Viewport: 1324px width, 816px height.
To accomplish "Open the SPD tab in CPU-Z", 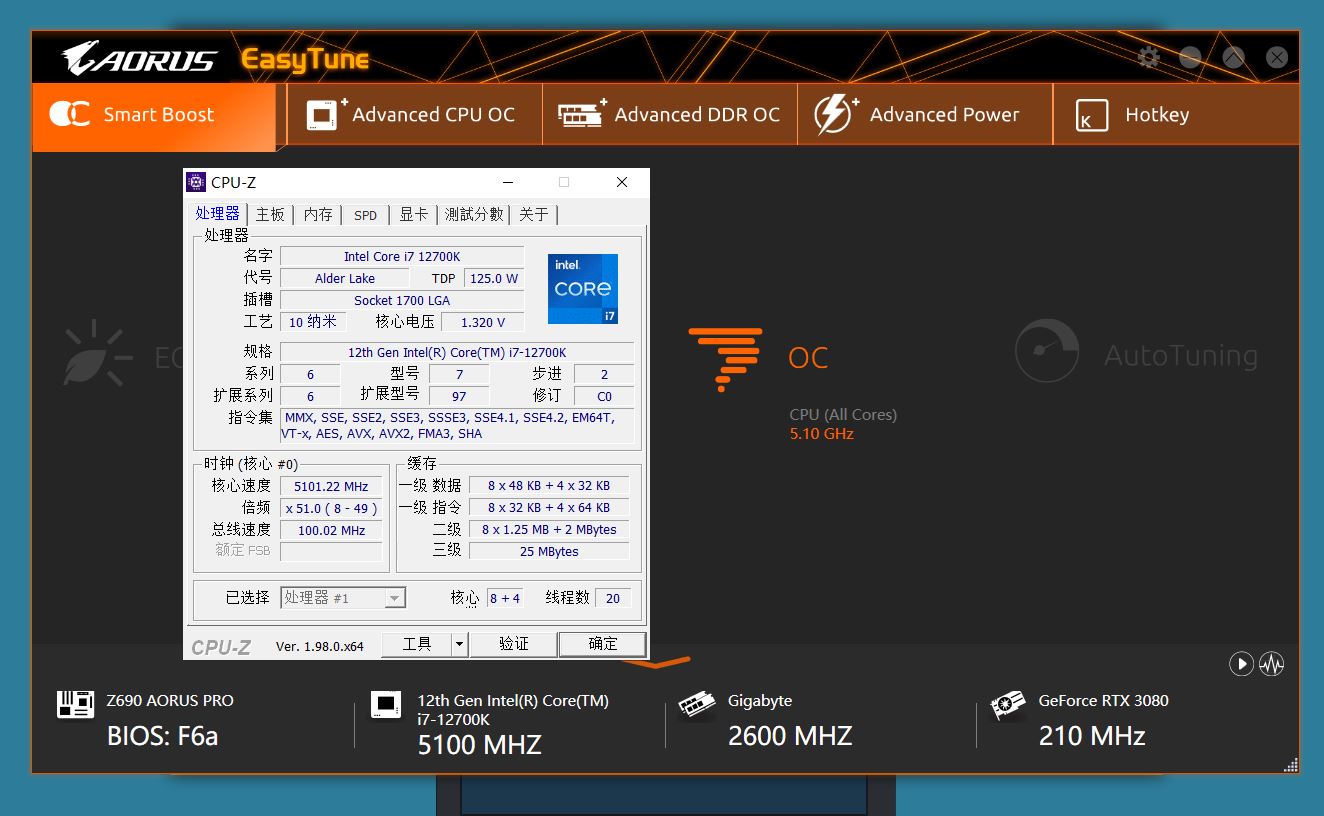I will pyautogui.click(x=366, y=215).
